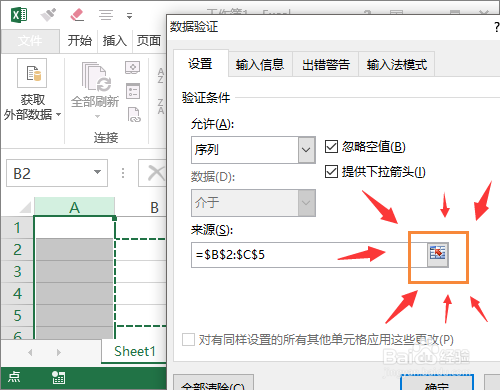
Task: Click the Select All corner triangle
Action: [25, 207]
